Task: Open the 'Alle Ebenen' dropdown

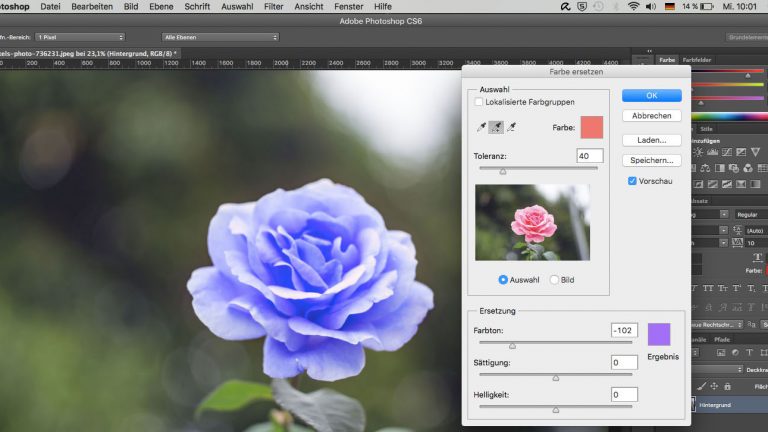Action: (x=220, y=37)
